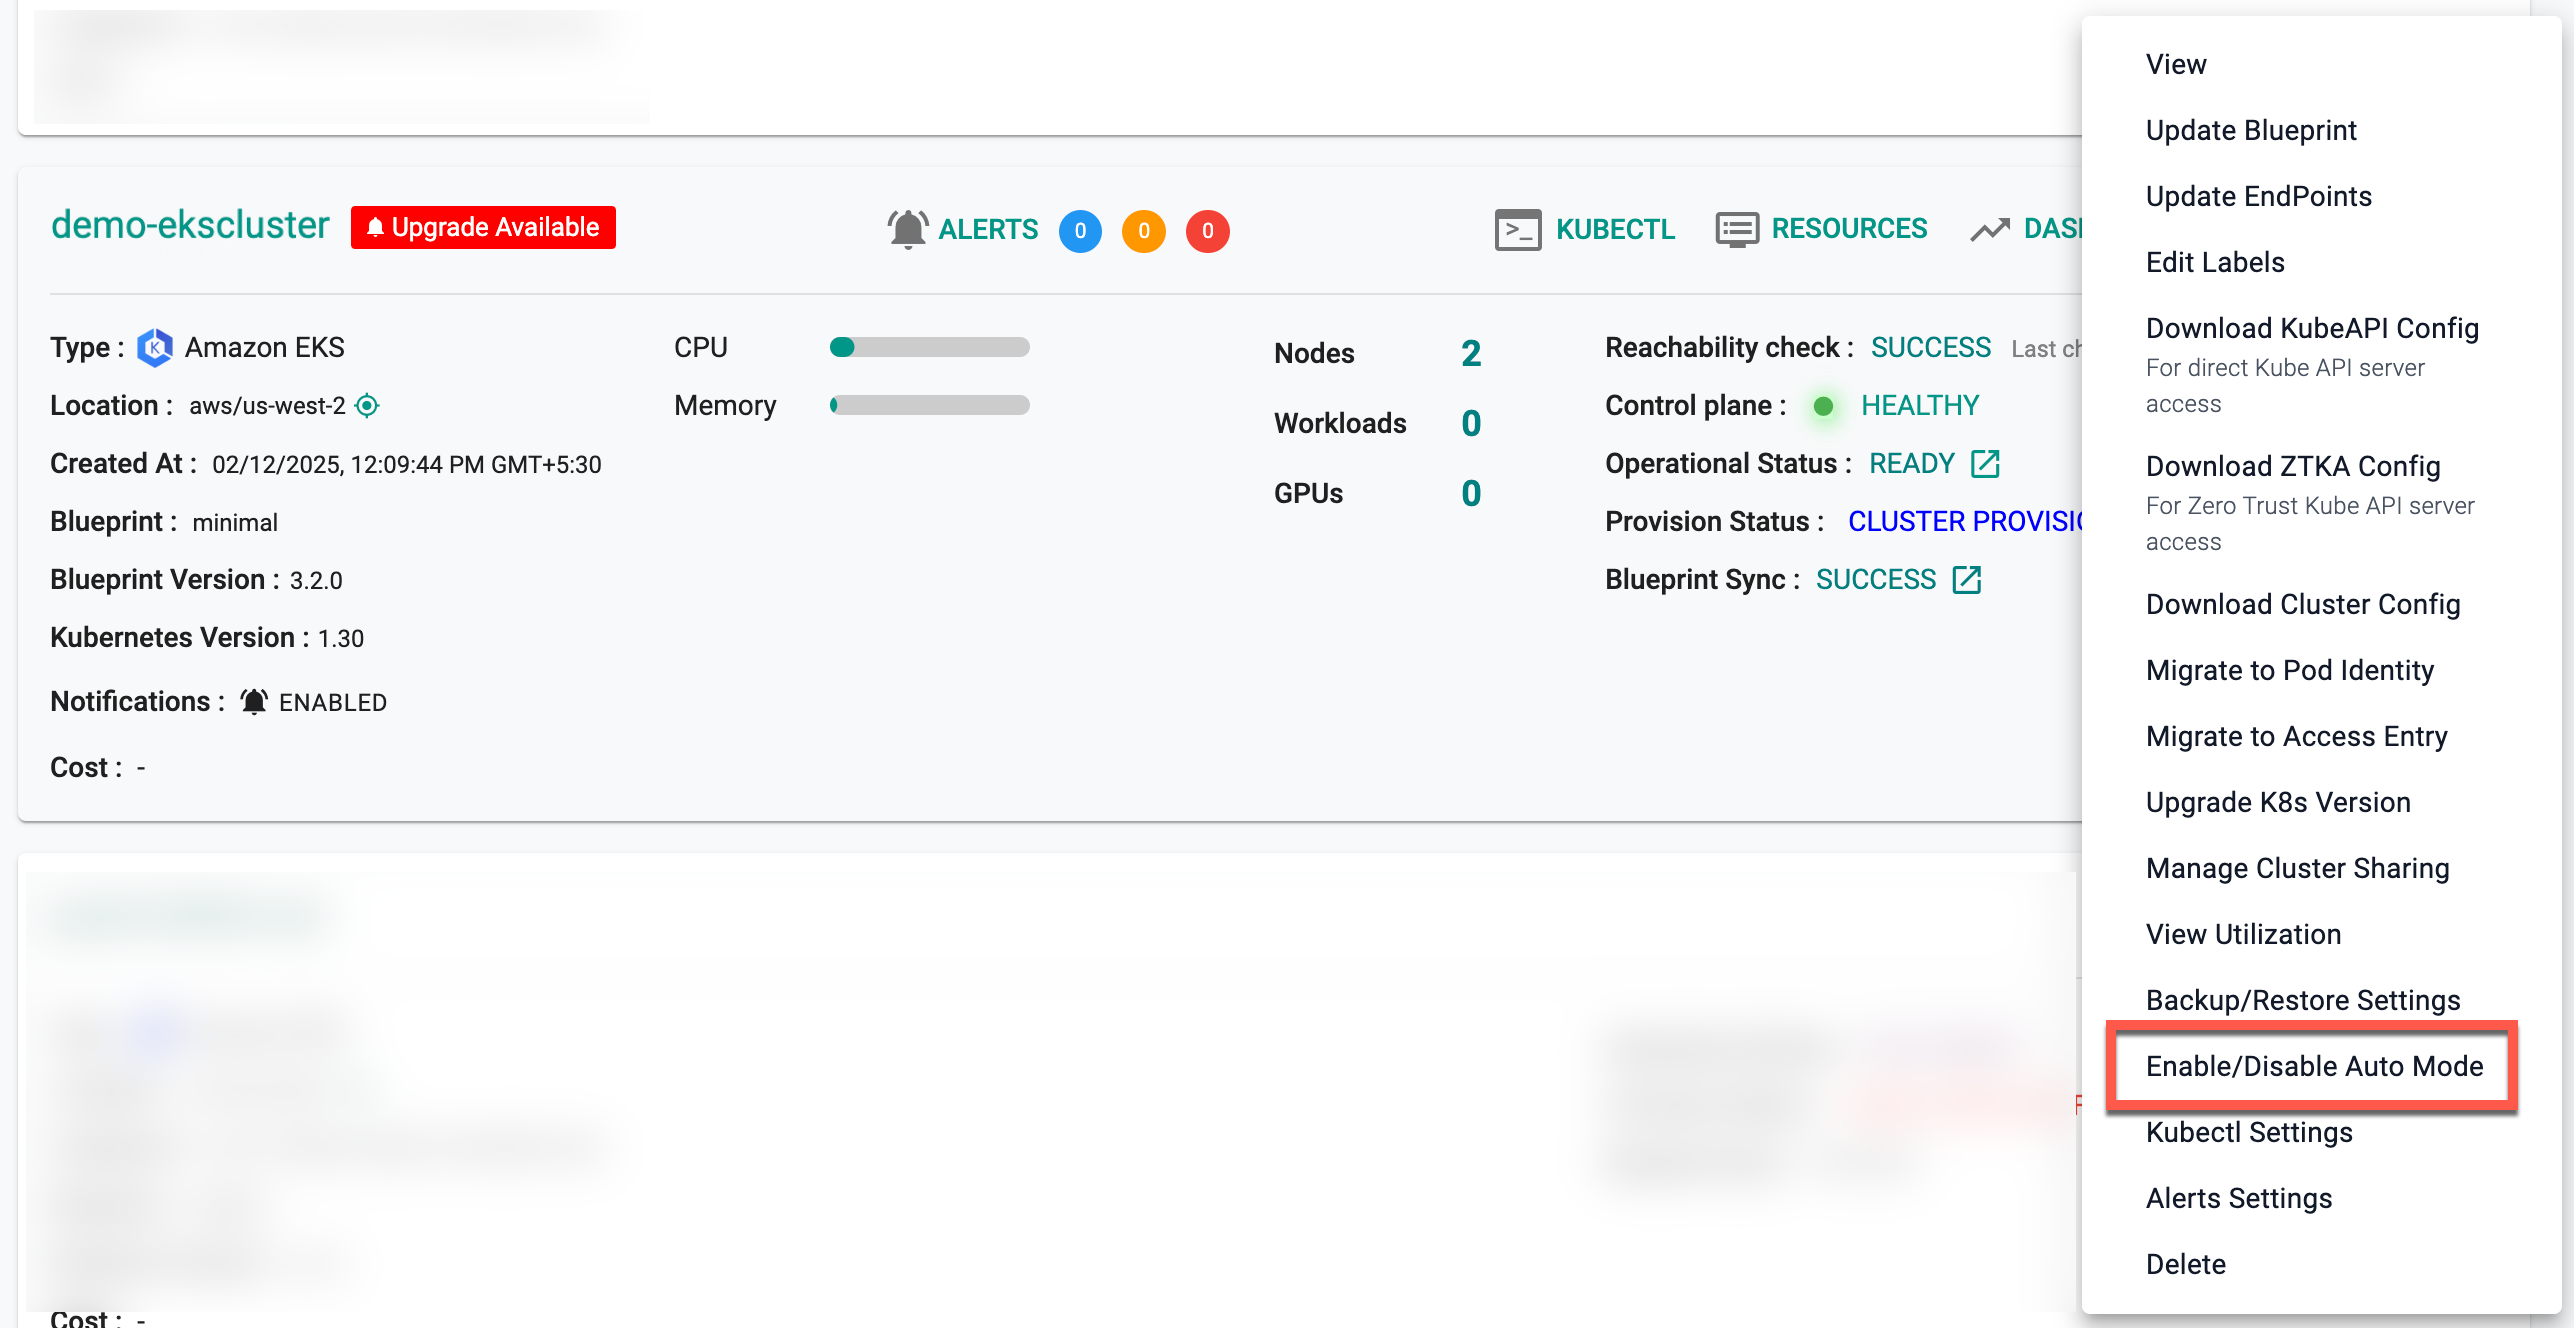
Task: Click the Amazon EKS type icon
Action: (x=155, y=347)
